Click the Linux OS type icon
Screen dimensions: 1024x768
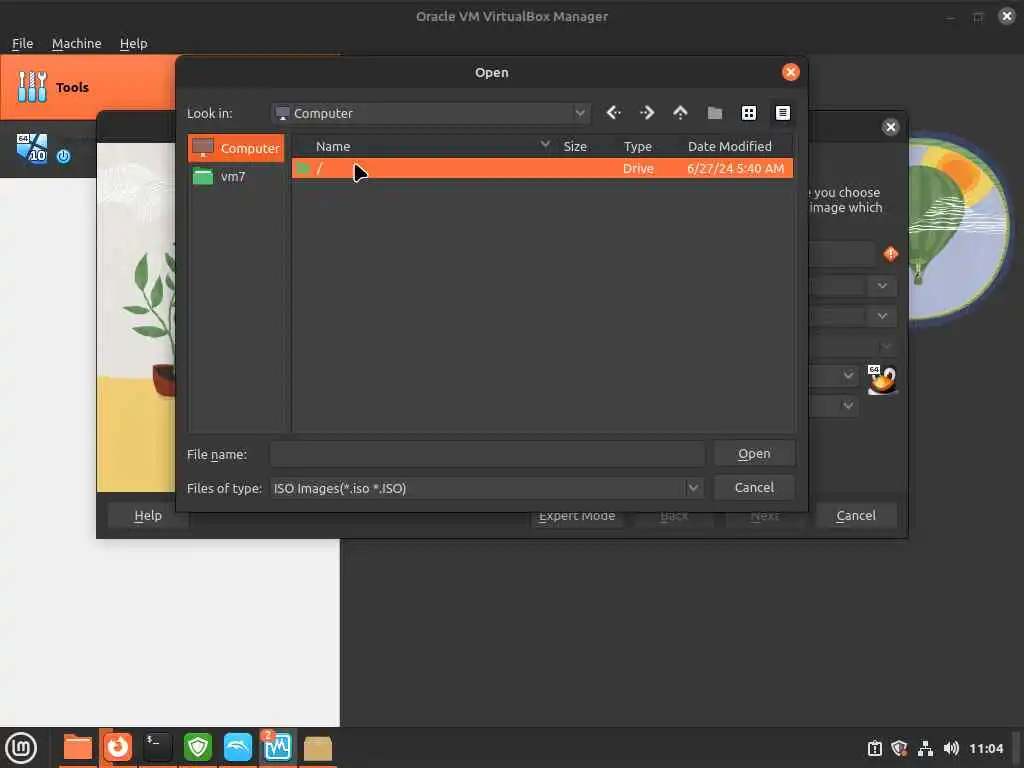click(x=882, y=380)
